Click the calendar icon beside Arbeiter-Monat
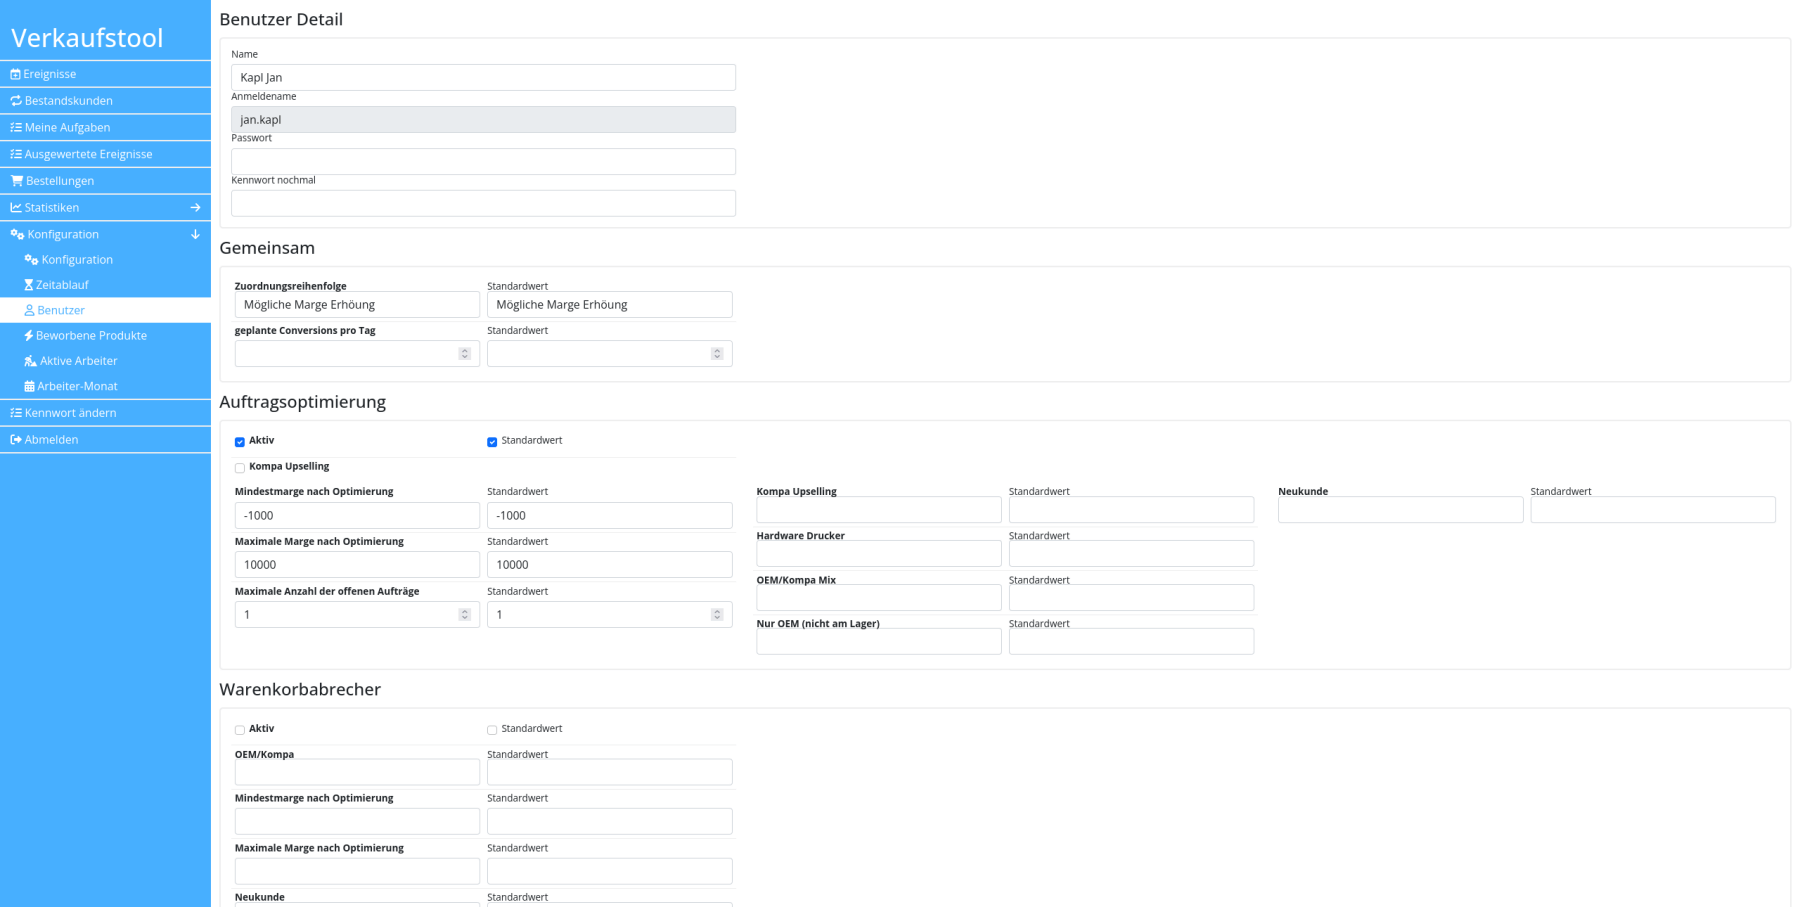Image resolution: width=1800 pixels, height=907 pixels. click(29, 386)
